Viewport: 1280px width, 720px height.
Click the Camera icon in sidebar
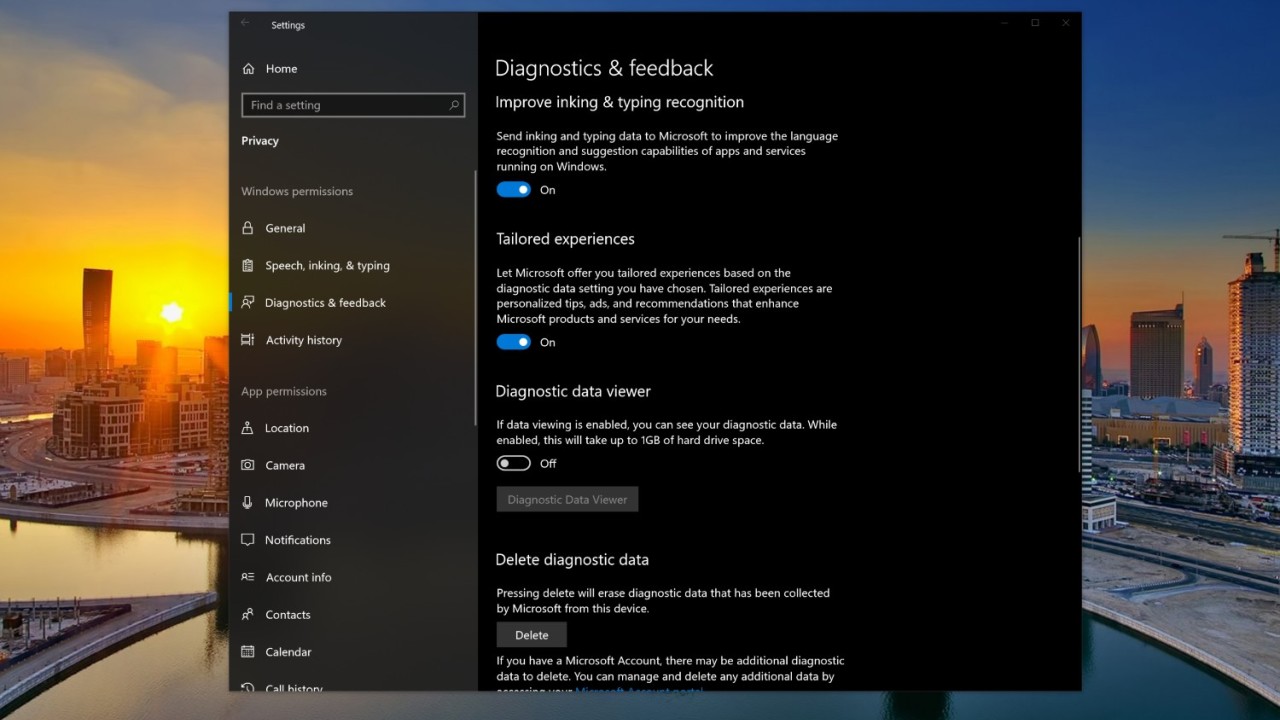click(248, 466)
